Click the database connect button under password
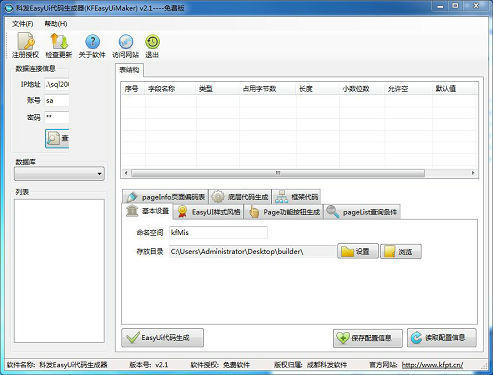Image resolution: width=493 pixels, height=375 pixels. click(57, 138)
